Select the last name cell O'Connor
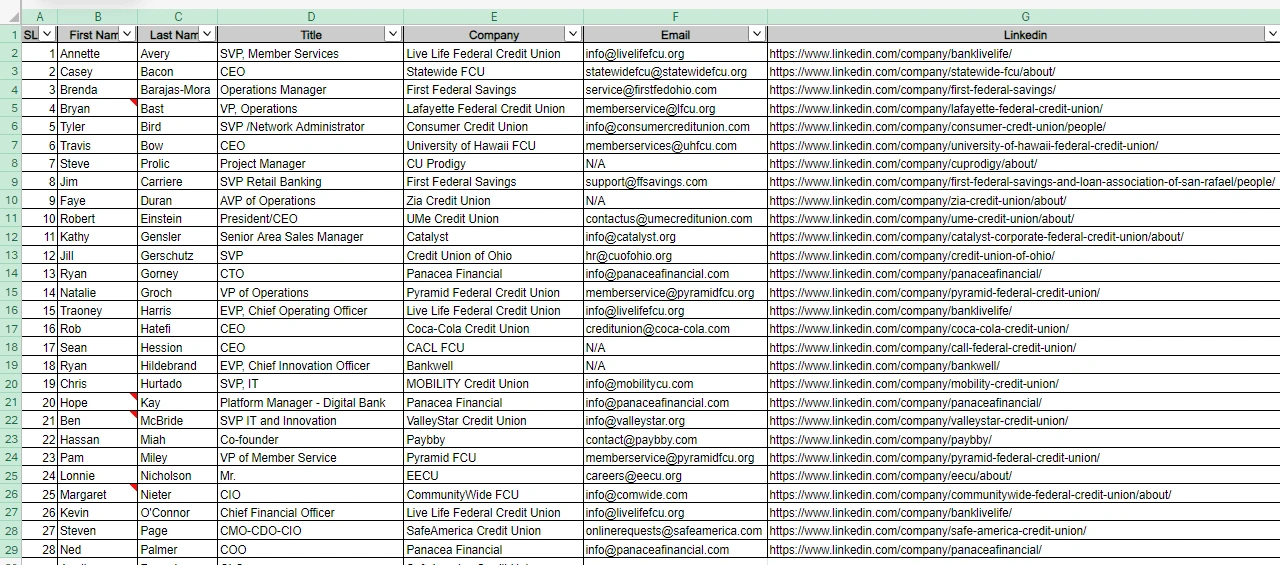 coord(177,512)
